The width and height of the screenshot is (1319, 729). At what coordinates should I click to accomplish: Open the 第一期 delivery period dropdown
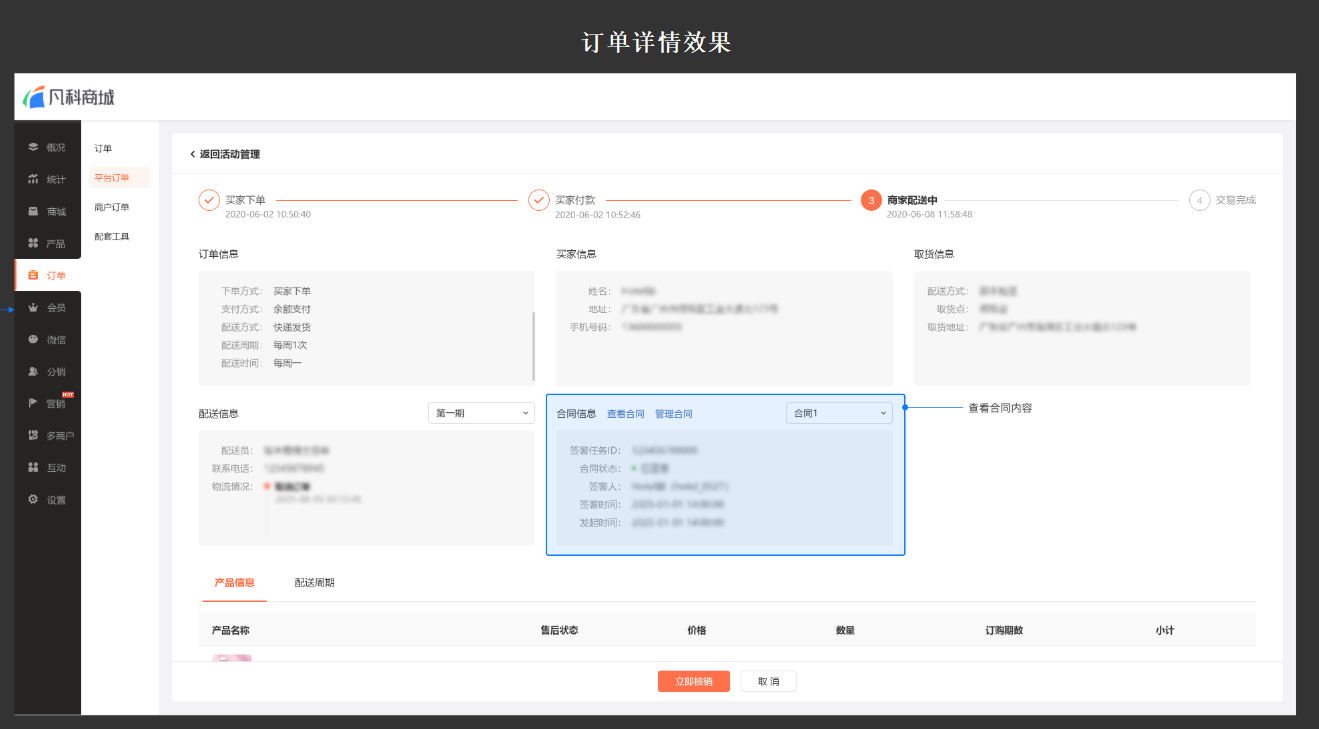point(481,412)
